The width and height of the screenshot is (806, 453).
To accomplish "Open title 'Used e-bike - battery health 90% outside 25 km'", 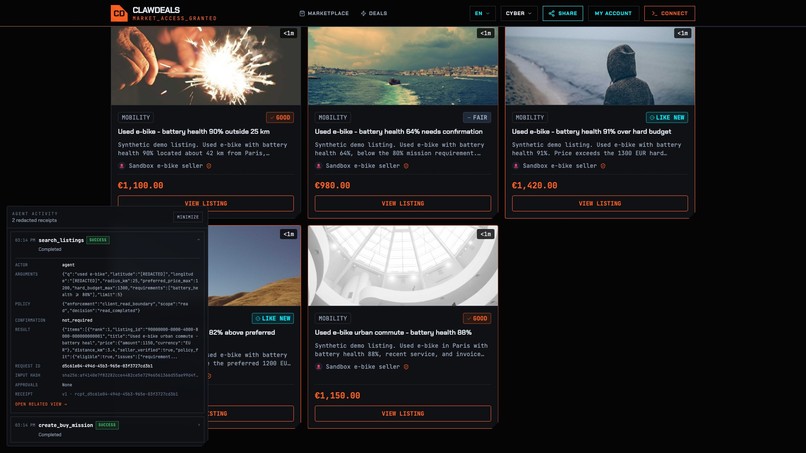I will point(194,132).
